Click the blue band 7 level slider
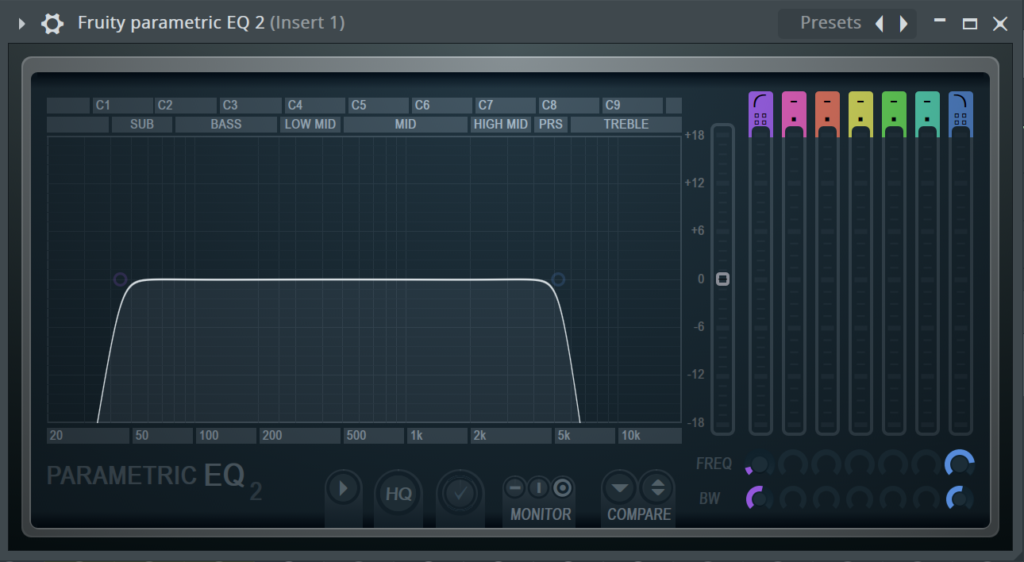The height and width of the screenshot is (562, 1024). pos(960,281)
